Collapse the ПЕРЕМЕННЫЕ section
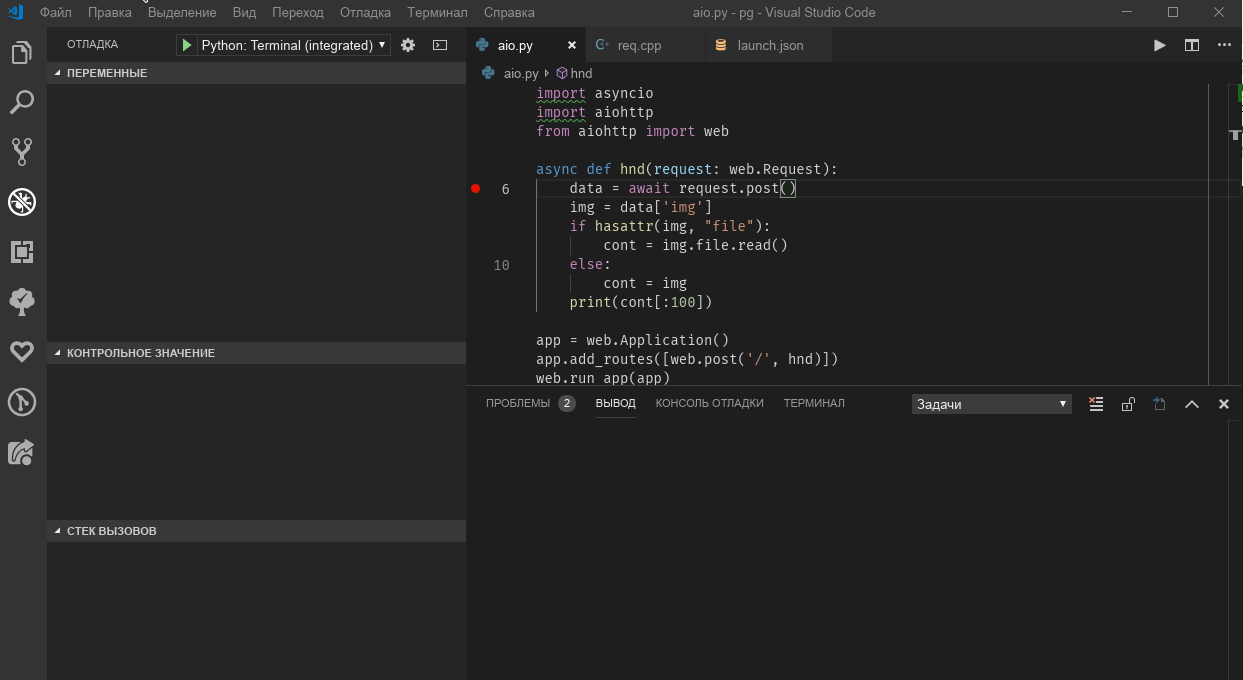 point(256,73)
